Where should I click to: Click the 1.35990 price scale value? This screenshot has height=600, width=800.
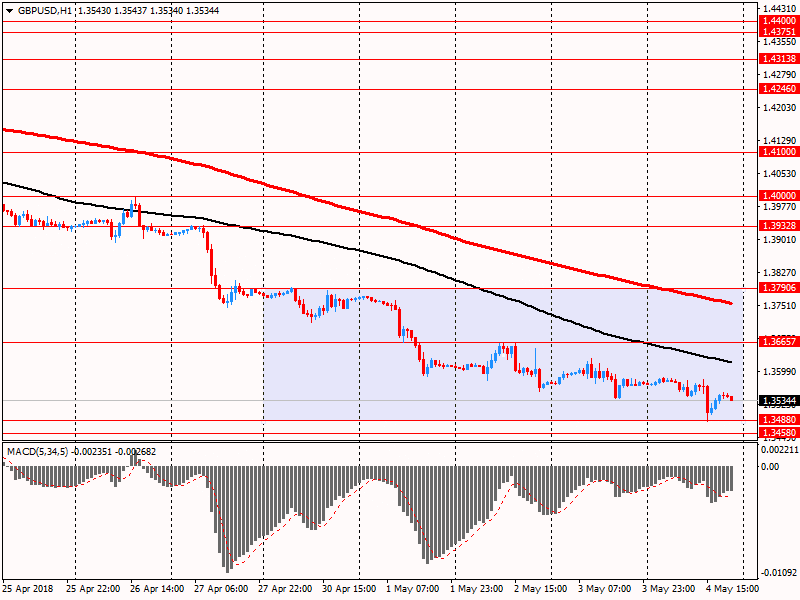point(779,371)
